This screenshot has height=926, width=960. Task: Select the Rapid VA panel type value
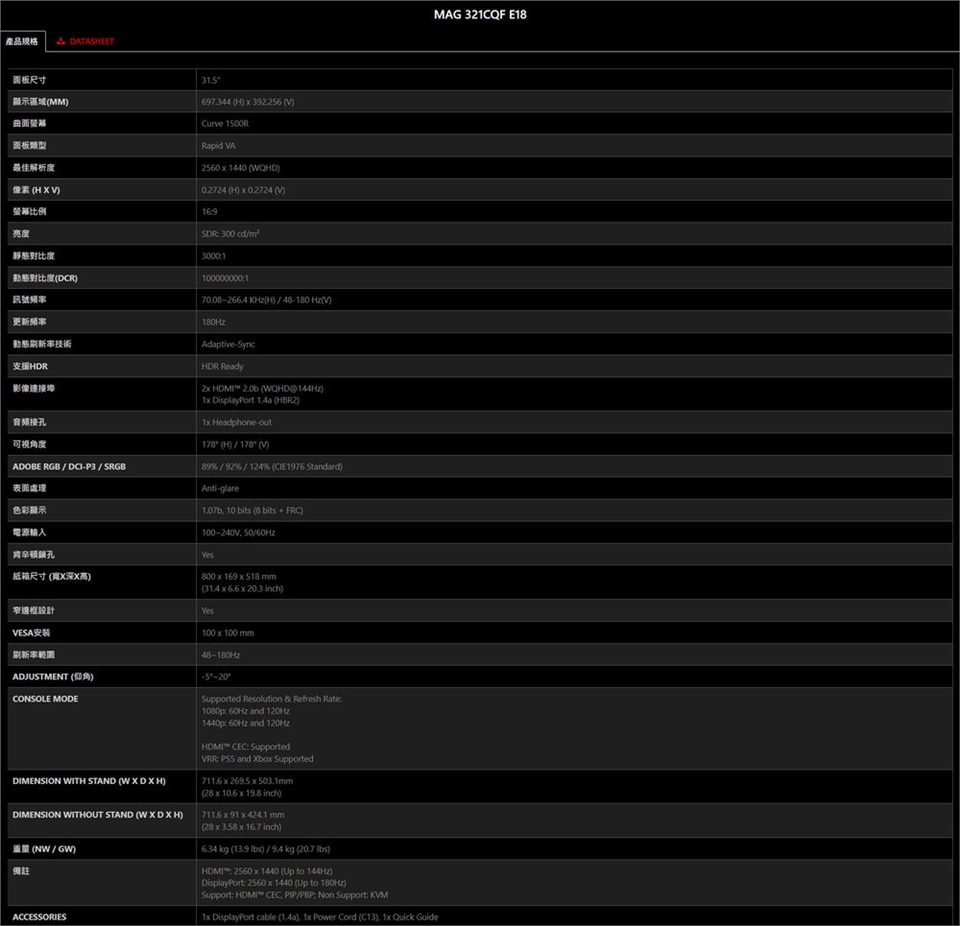click(218, 145)
